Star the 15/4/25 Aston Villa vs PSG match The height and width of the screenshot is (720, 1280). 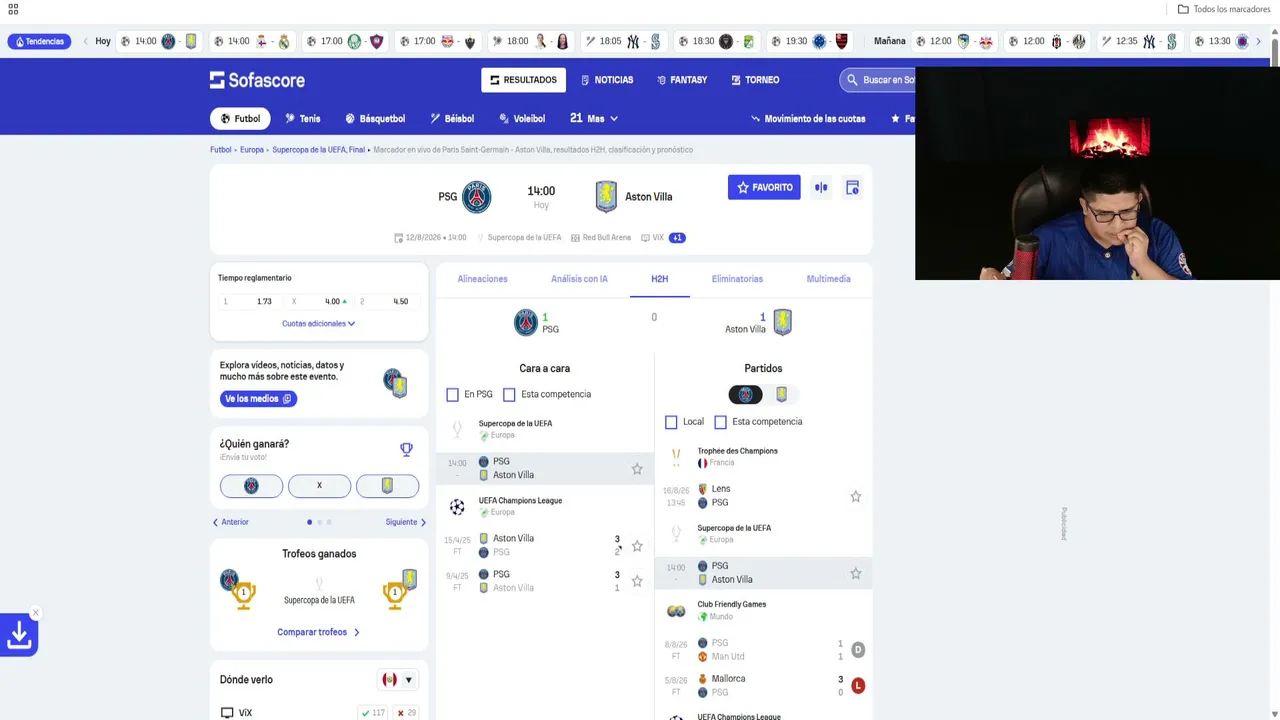click(637, 545)
